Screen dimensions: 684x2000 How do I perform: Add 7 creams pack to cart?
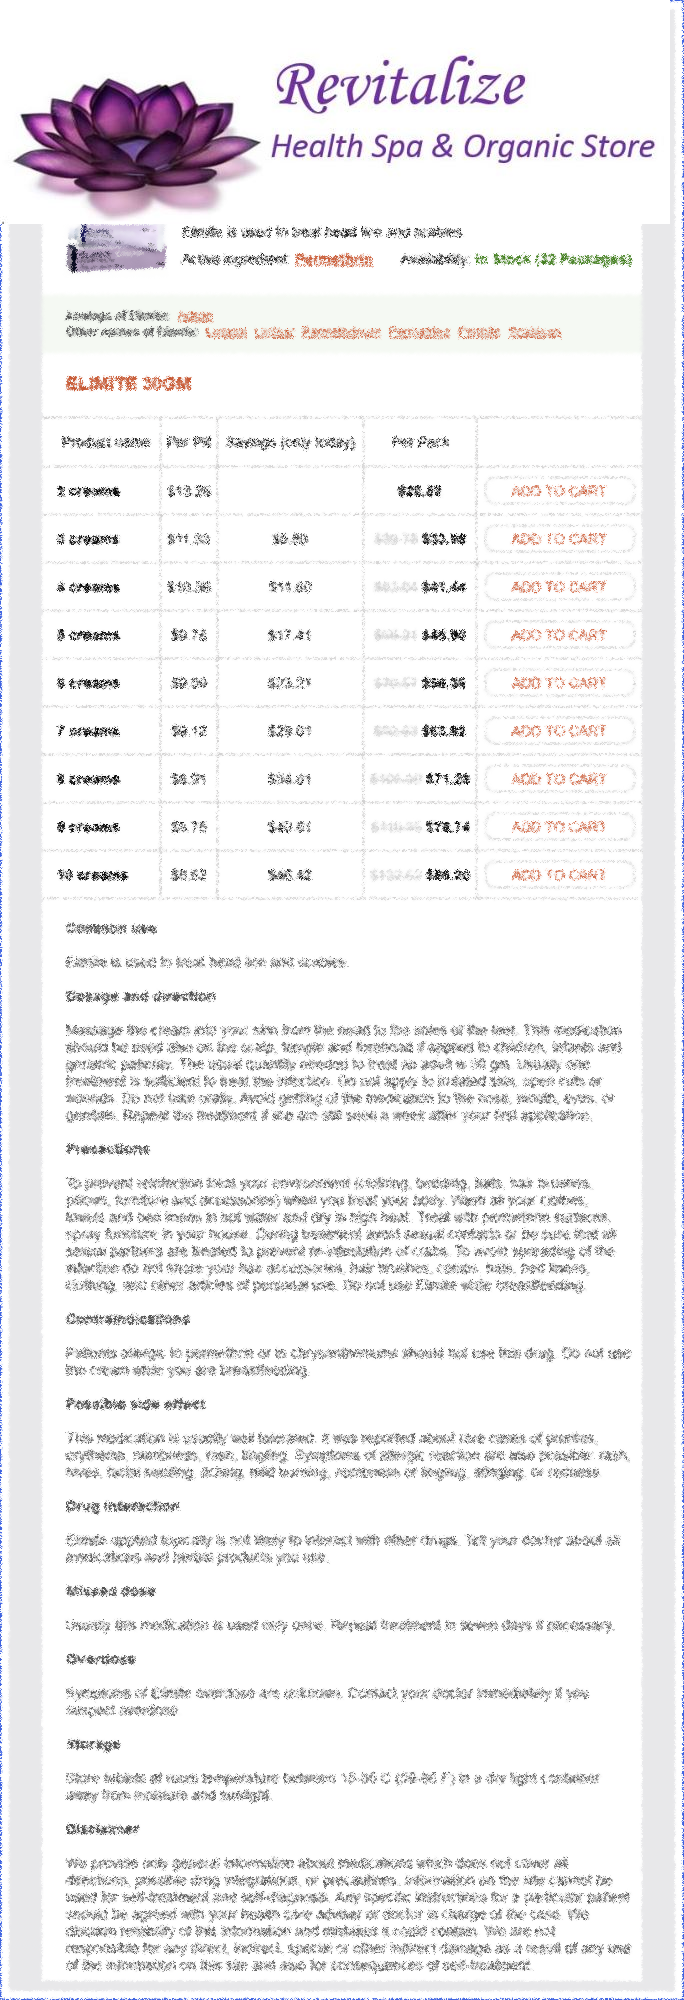coord(559,731)
